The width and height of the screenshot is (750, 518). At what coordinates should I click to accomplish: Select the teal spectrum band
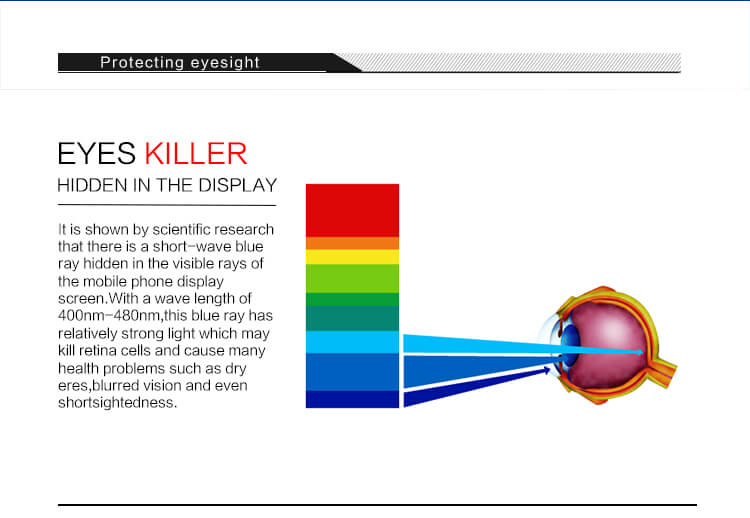[352, 318]
